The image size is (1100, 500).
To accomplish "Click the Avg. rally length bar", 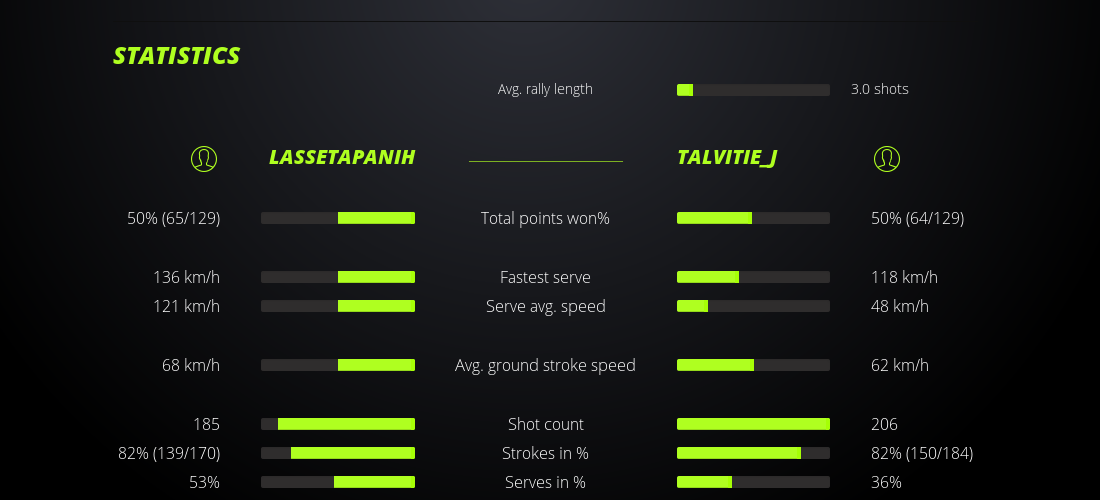I will point(753,90).
